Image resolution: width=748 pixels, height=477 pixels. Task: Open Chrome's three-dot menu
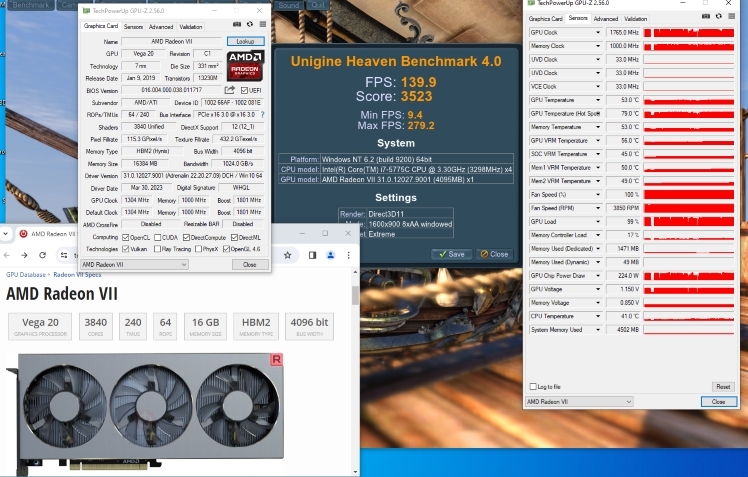(347, 255)
